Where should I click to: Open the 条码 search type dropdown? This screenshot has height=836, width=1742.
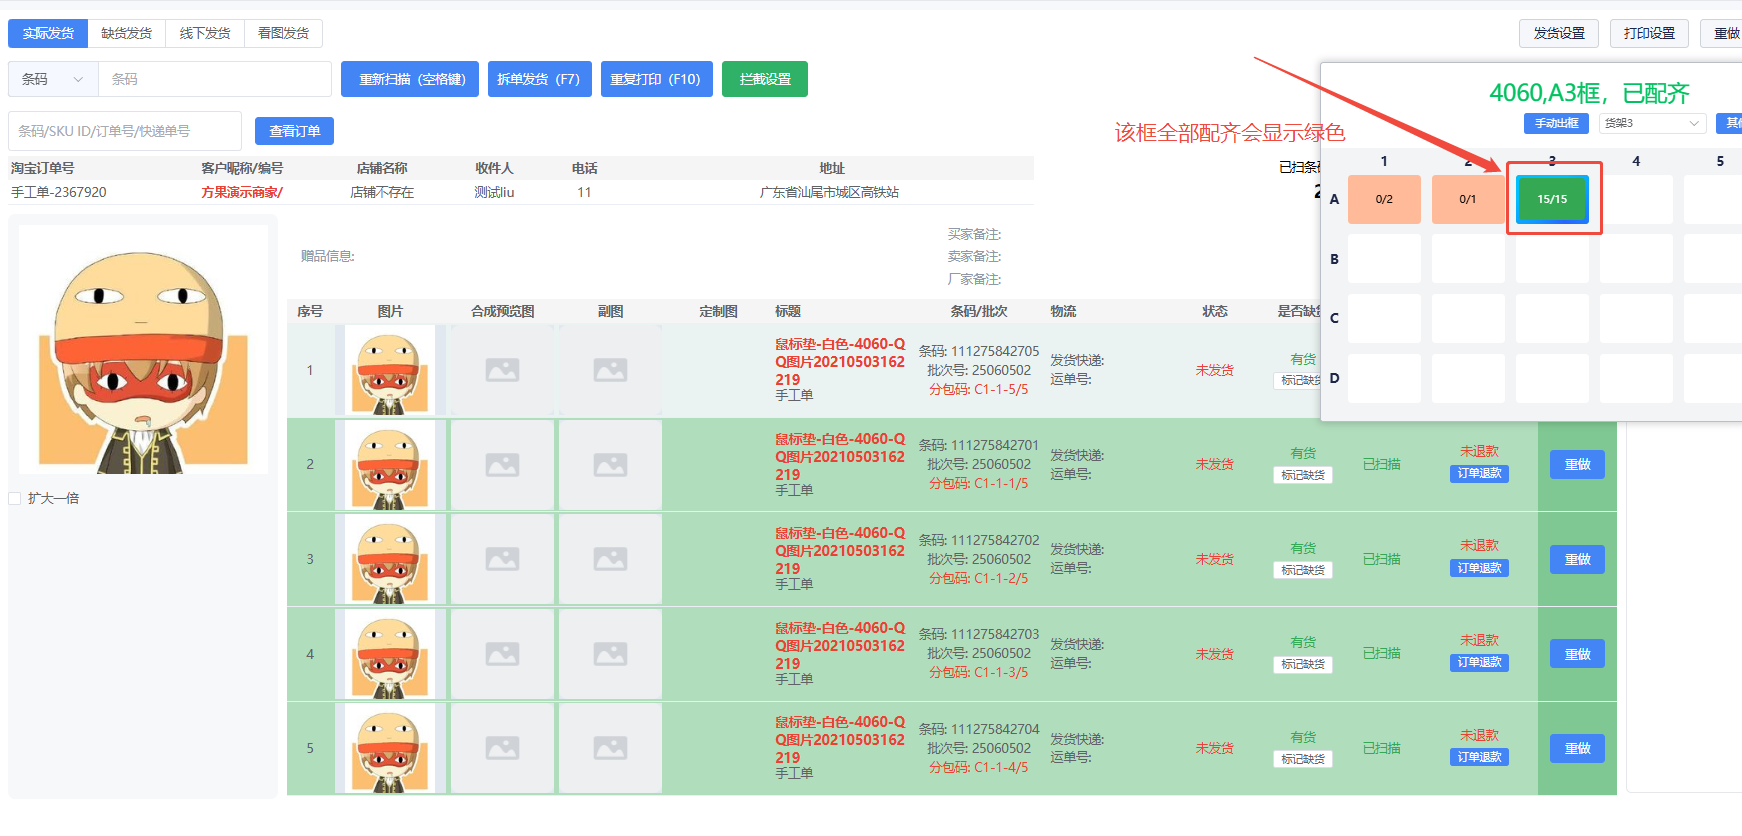[x=52, y=79]
